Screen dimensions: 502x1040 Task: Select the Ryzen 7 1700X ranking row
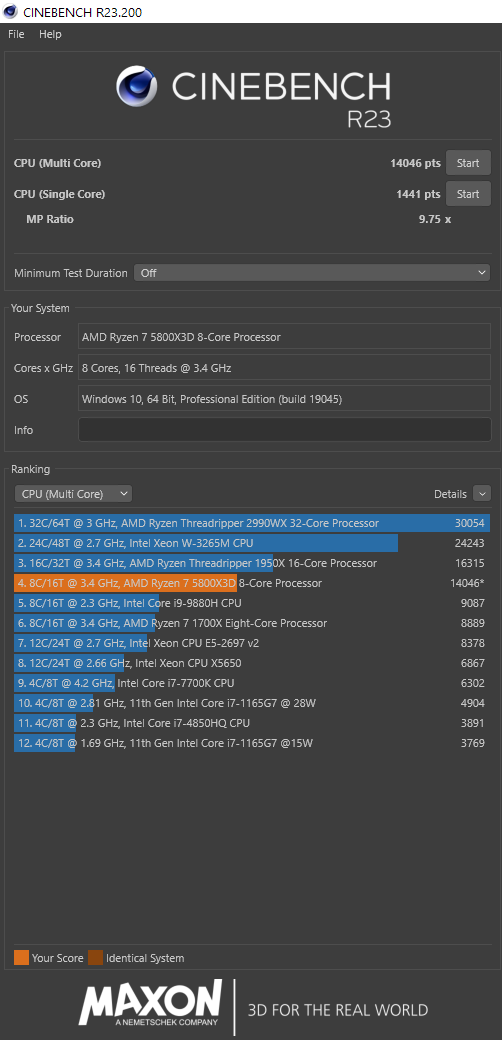(x=252, y=623)
